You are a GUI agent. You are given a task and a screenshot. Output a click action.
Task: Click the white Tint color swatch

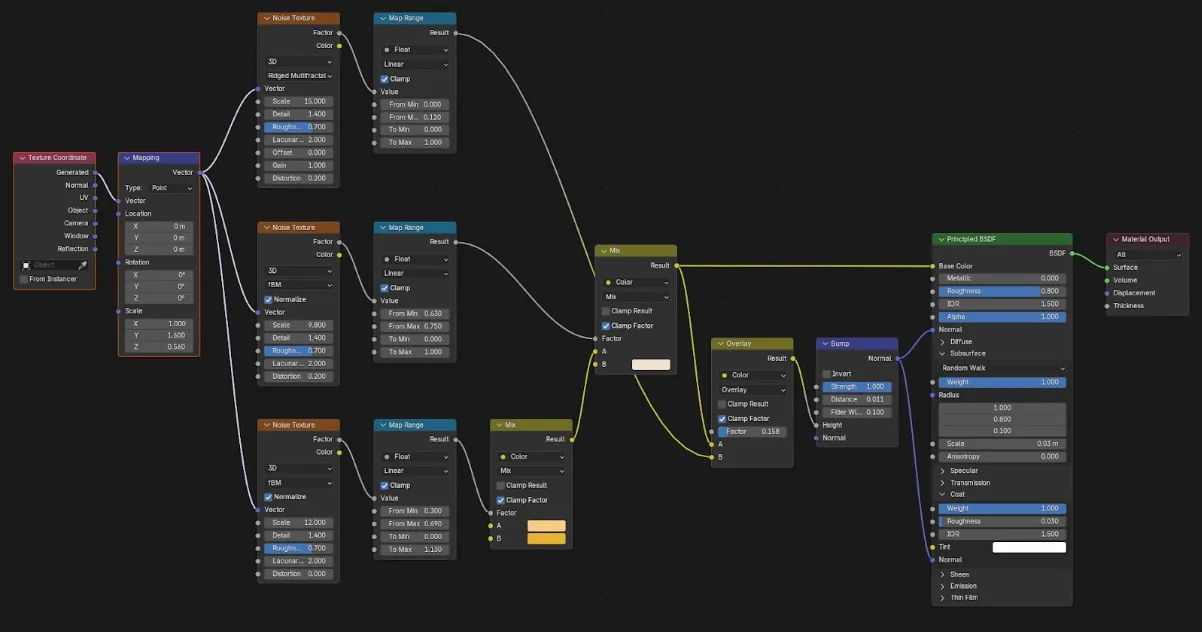[x=1029, y=547]
